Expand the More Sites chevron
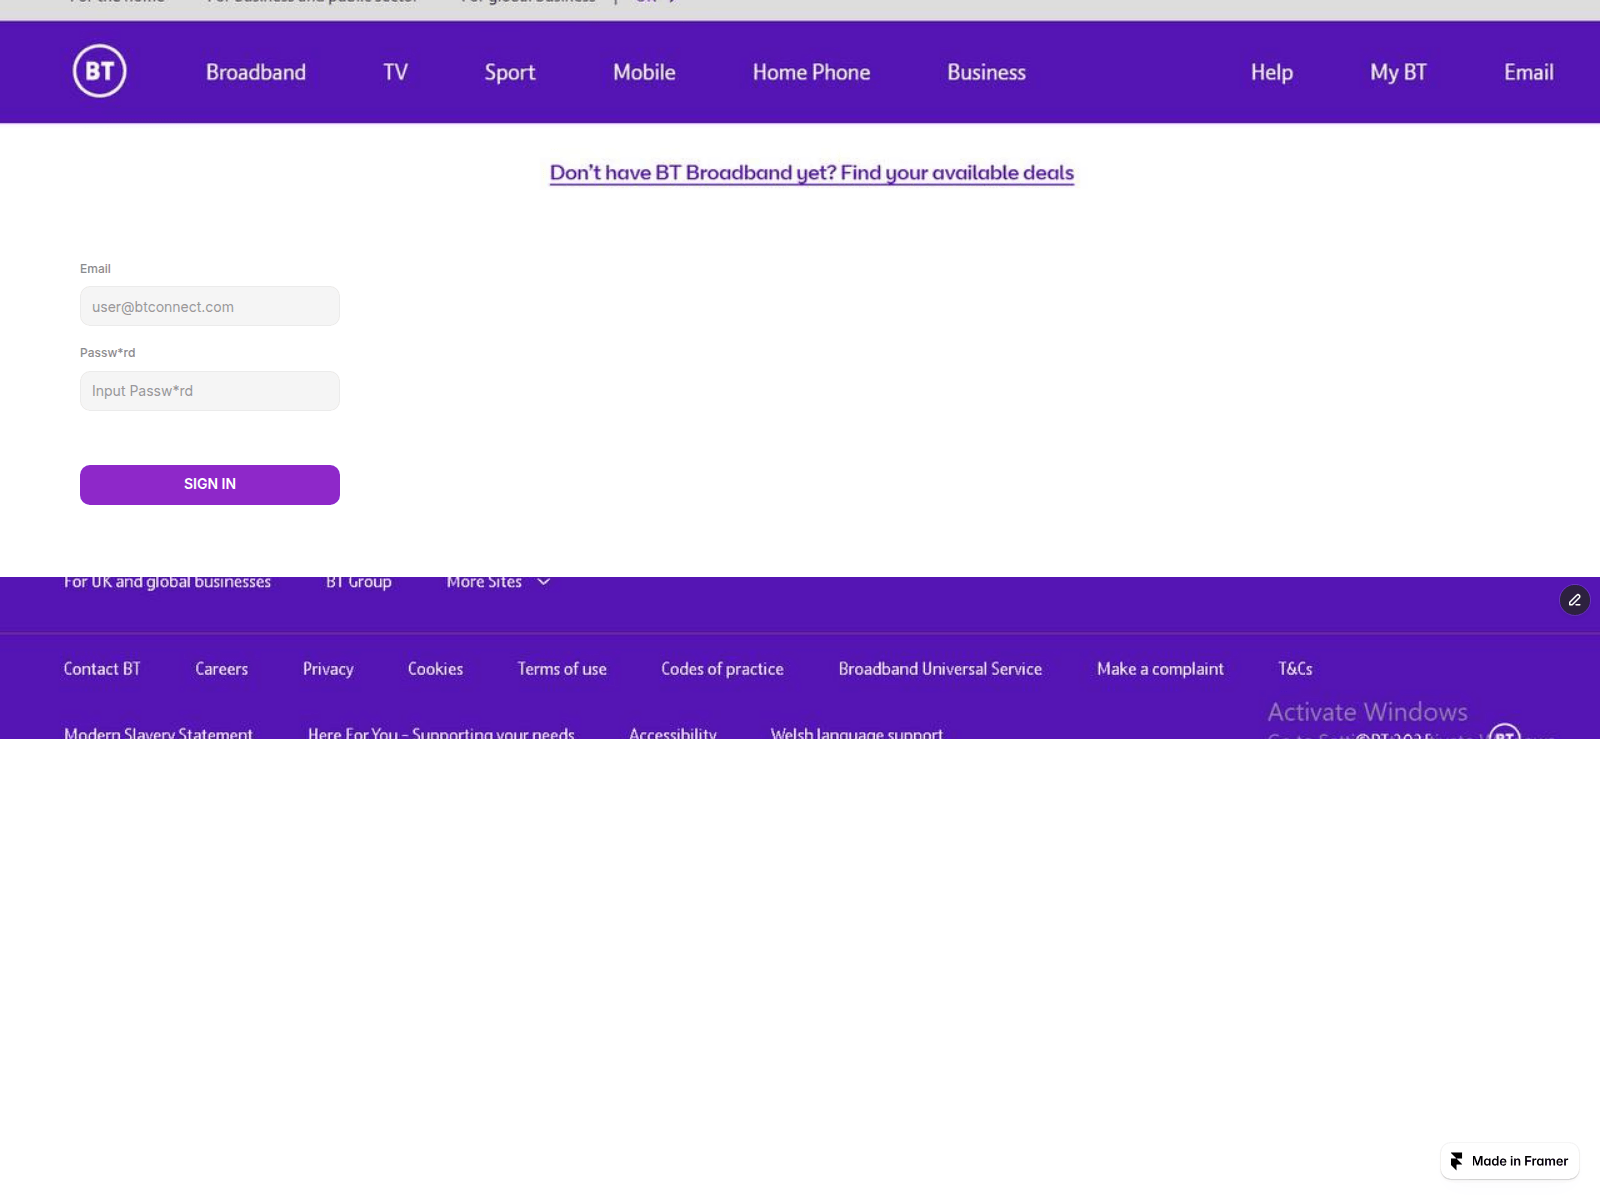 pos(544,582)
